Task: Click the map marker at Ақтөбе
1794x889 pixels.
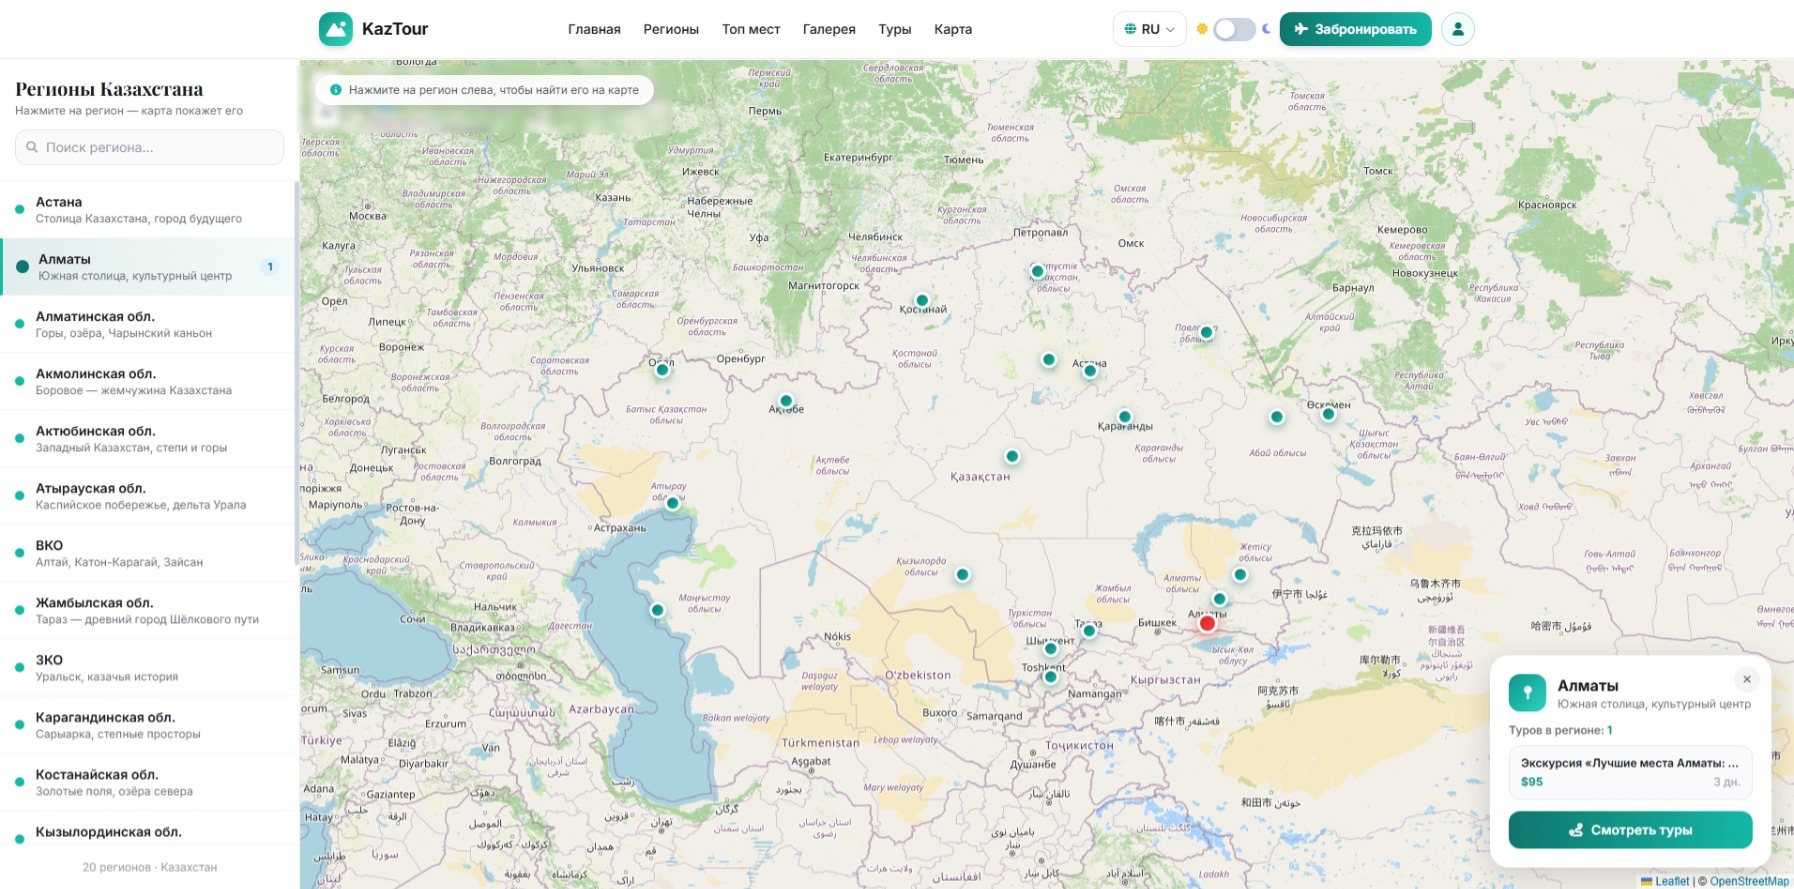Action: pos(786,401)
